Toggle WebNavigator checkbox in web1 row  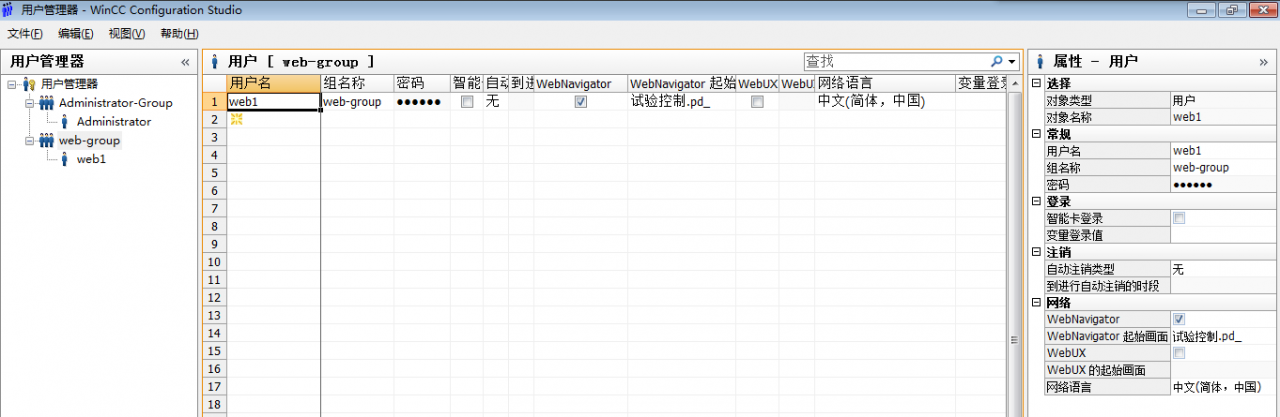[x=580, y=102]
